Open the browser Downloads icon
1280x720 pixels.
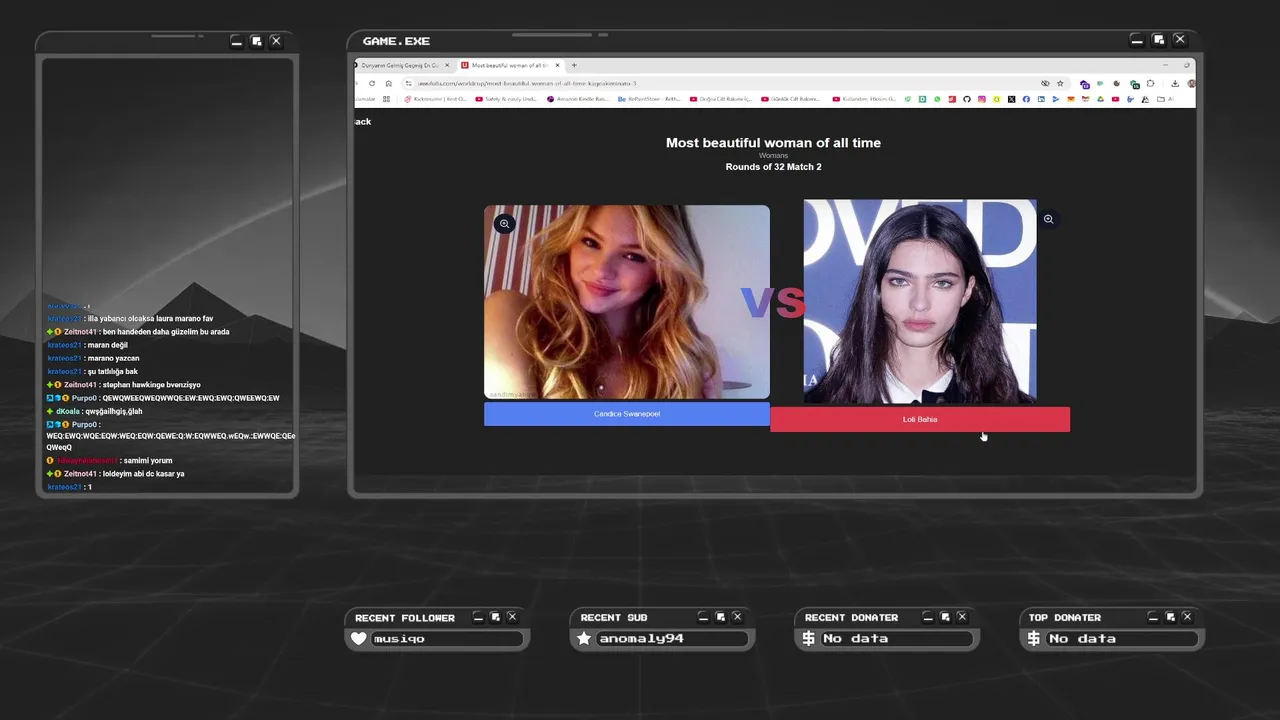pos(1175,83)
